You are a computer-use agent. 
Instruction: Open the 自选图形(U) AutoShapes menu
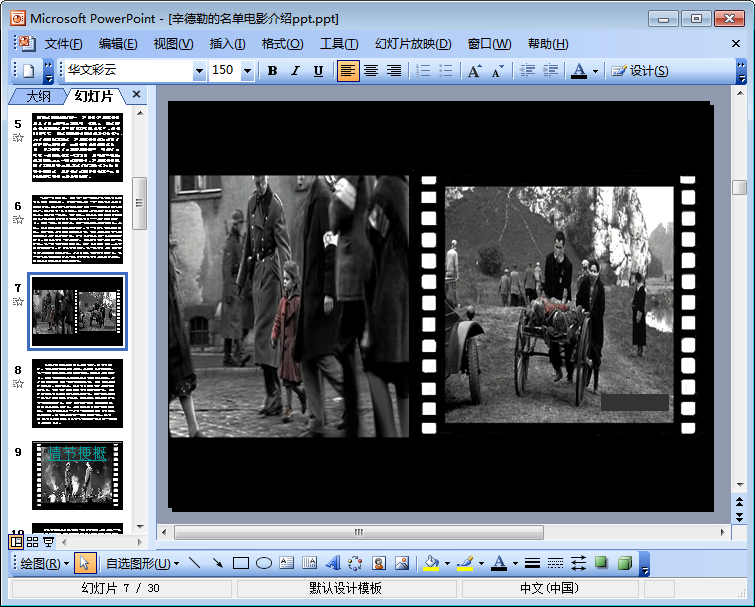pyautogui.click(x=143, y=563)
